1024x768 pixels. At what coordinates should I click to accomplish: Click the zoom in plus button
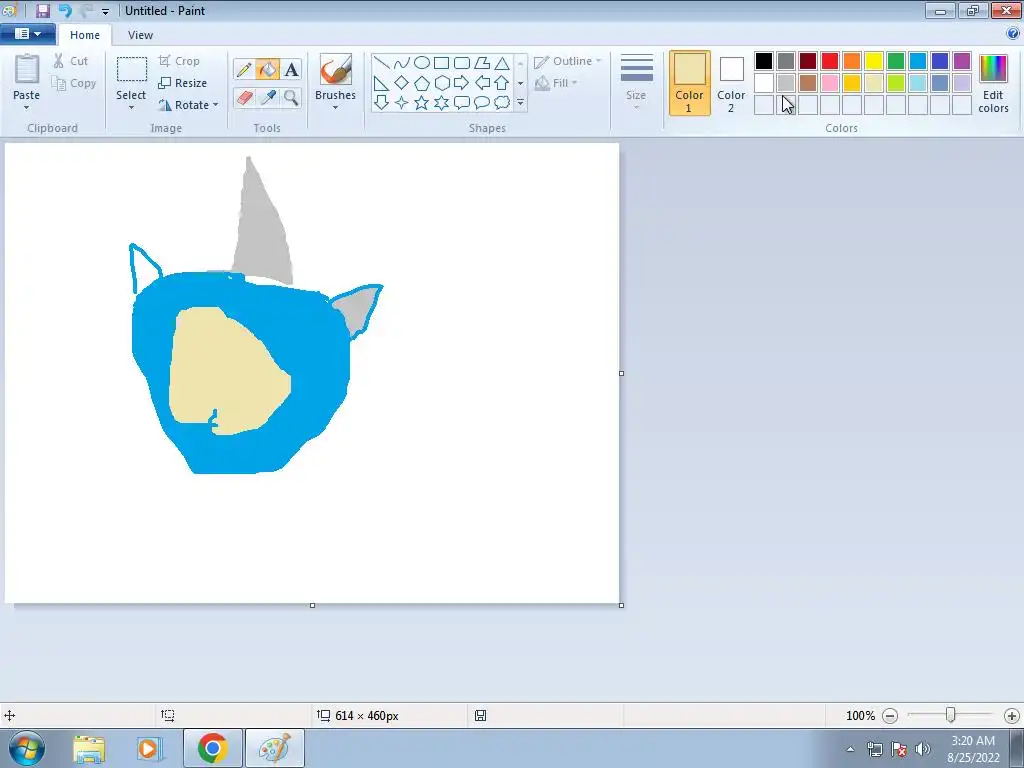point(1012,716)
